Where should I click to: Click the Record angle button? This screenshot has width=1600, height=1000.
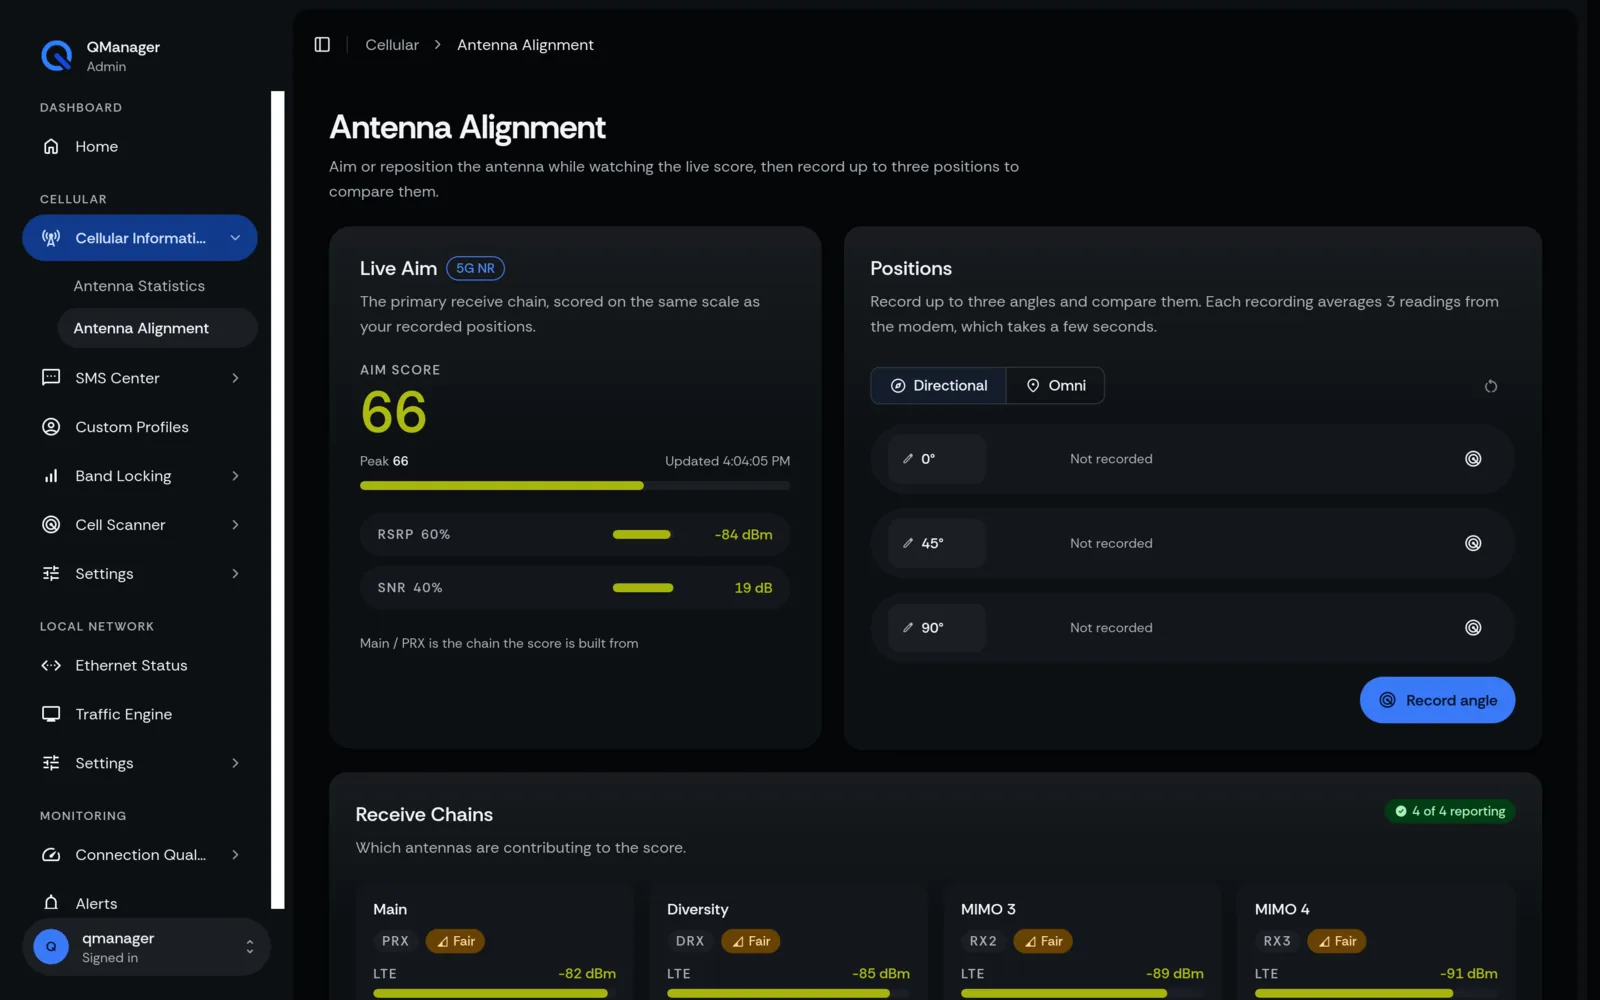tap(1437, 700)
